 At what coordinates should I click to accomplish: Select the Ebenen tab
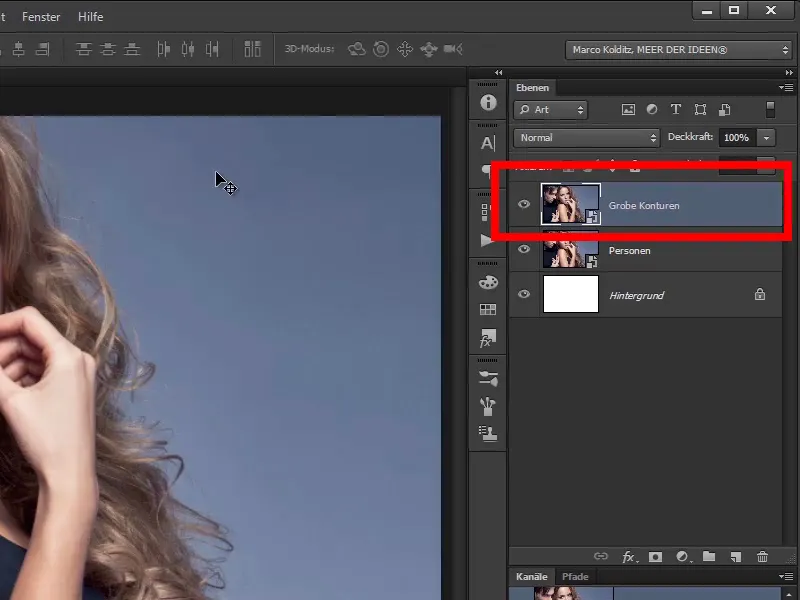(532, 88)
